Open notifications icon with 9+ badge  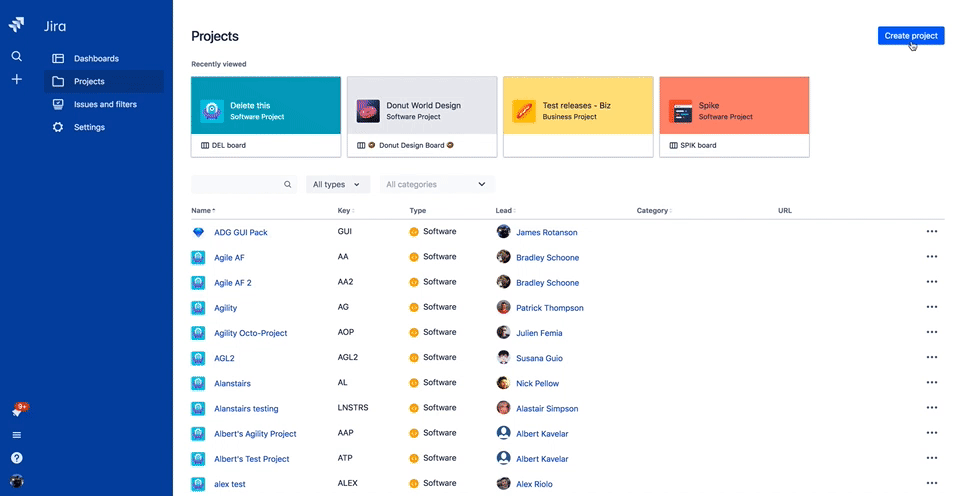point(19,410)
